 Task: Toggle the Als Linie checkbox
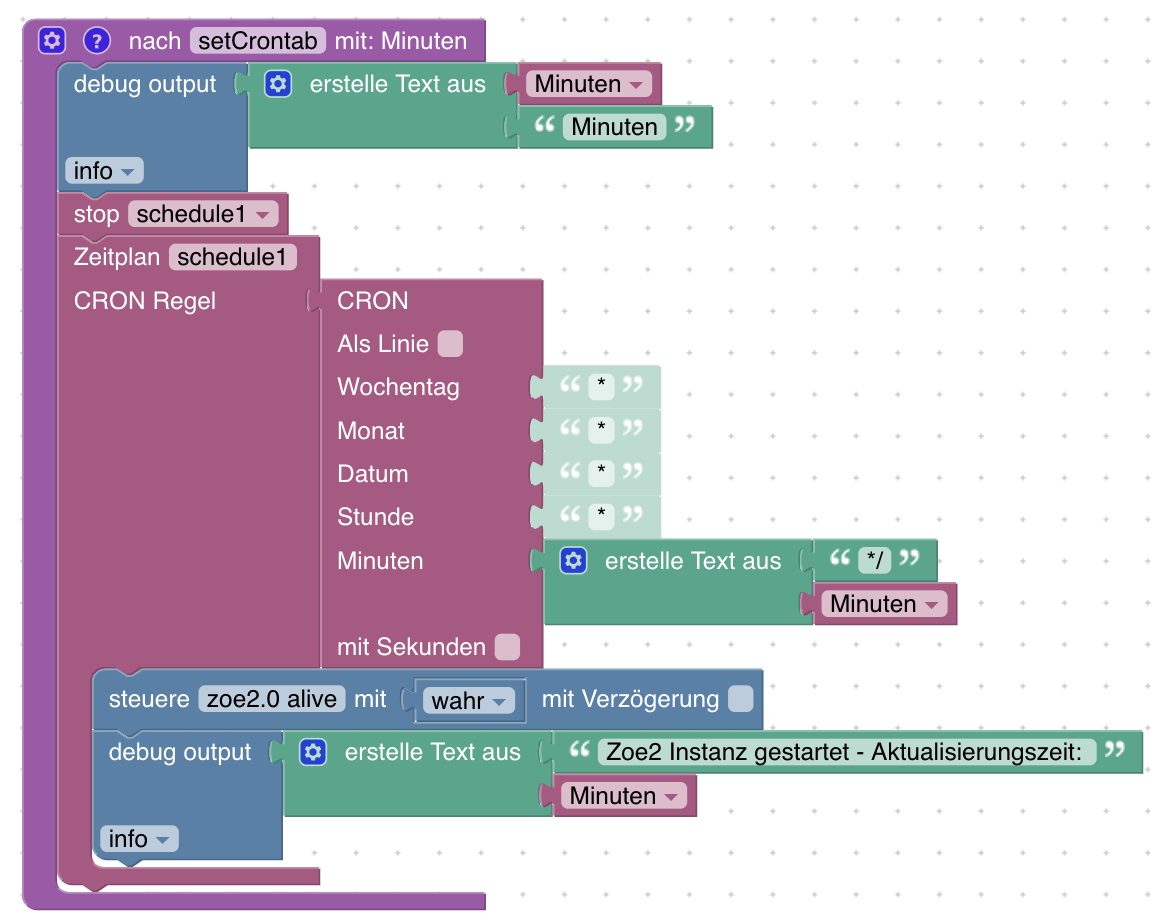coord(450,343)
